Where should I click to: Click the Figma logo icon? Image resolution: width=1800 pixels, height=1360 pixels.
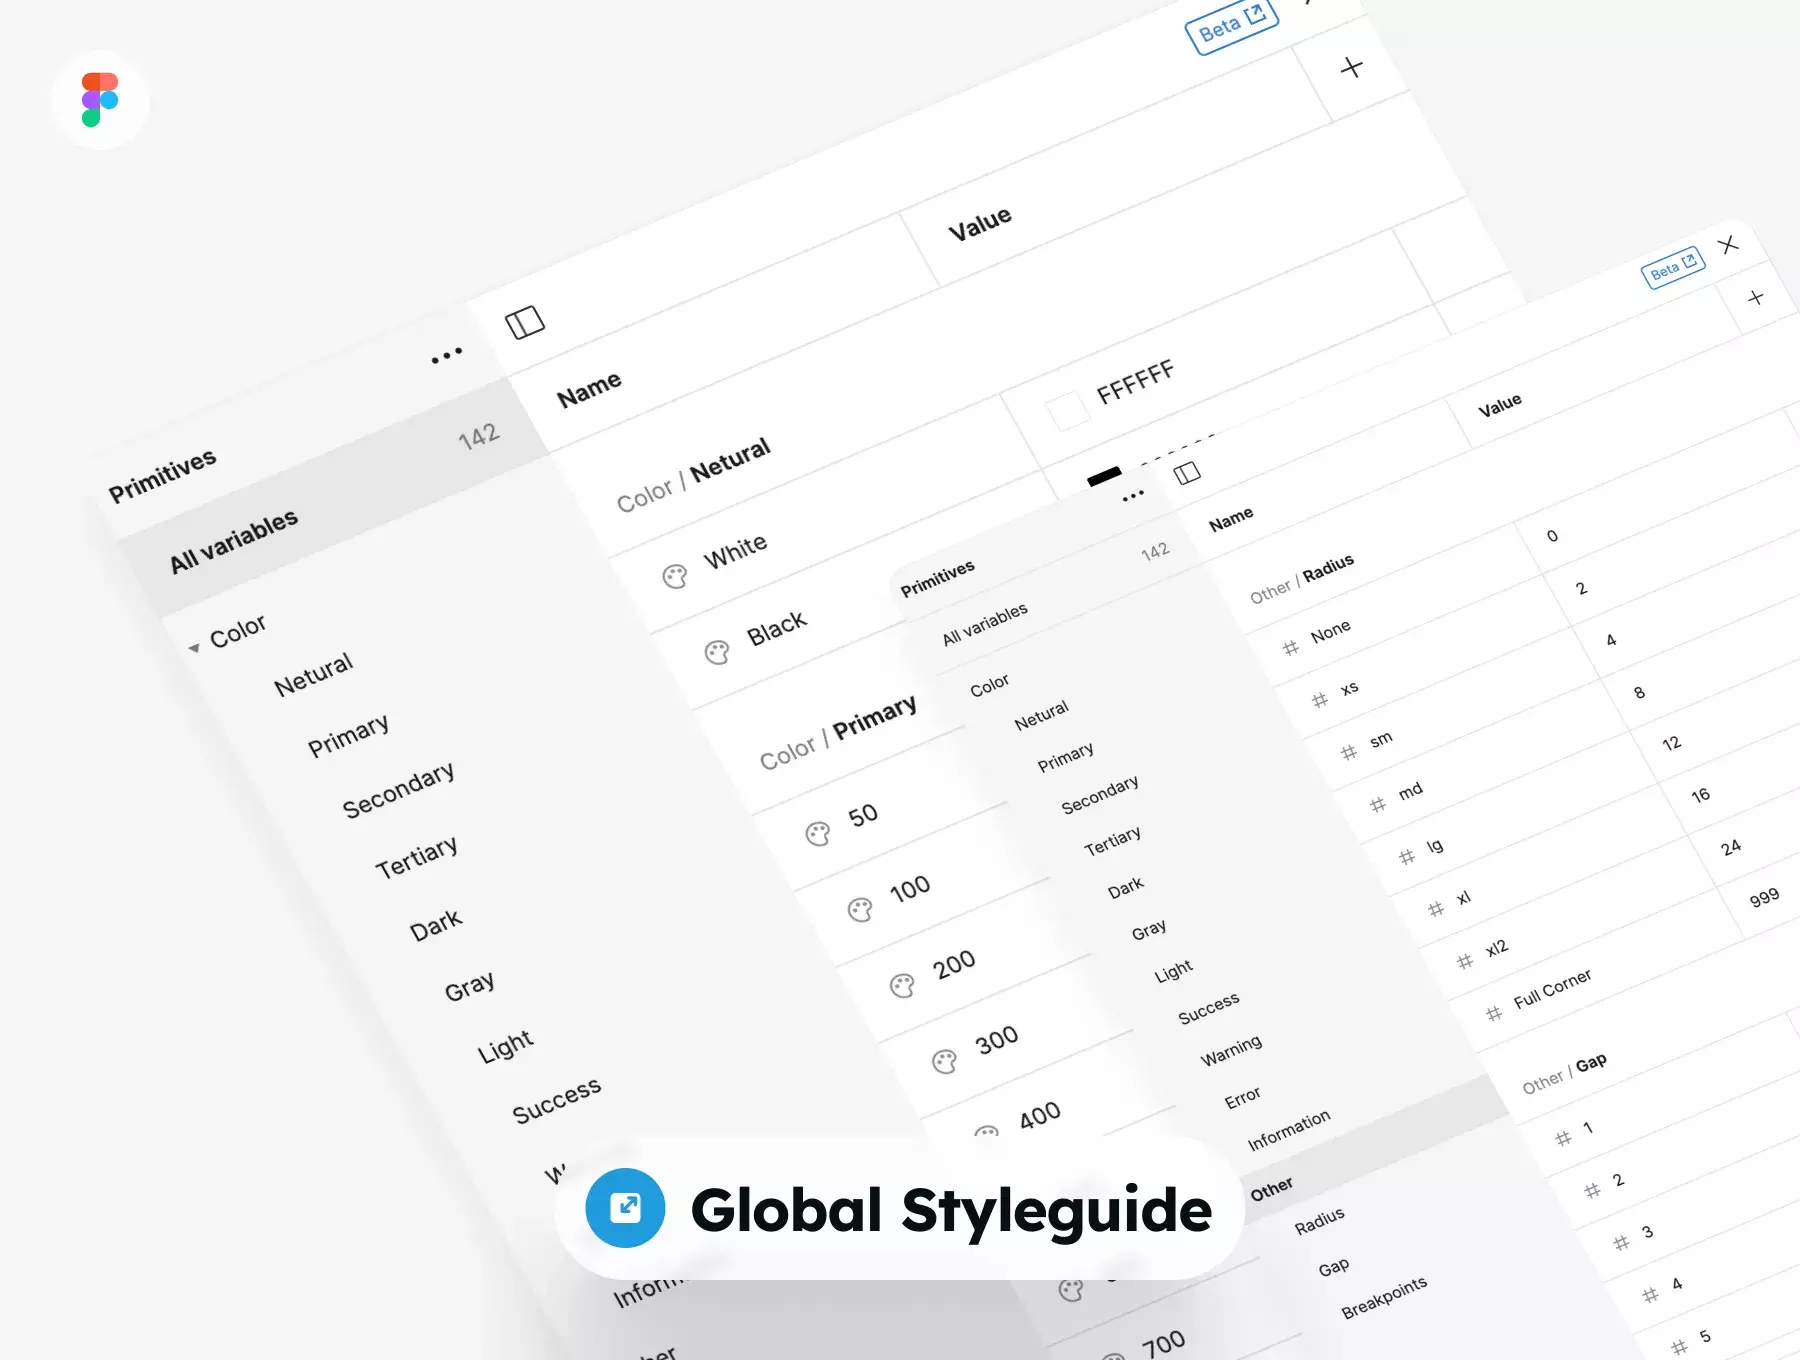click(100, 100)
